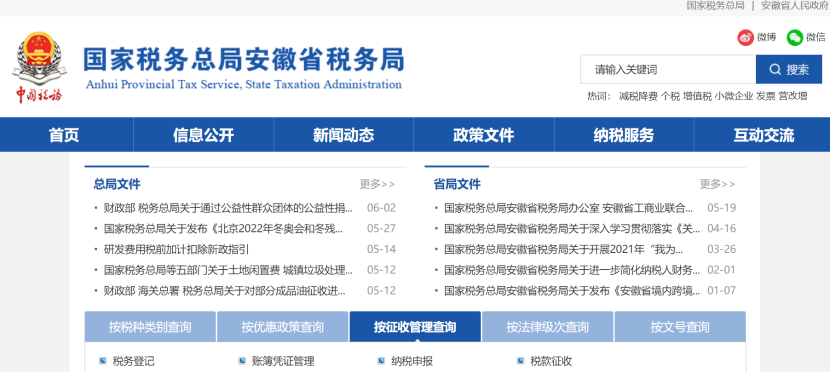Open the 五部门关于土地闲置费 article

click(x=229, y=270)
